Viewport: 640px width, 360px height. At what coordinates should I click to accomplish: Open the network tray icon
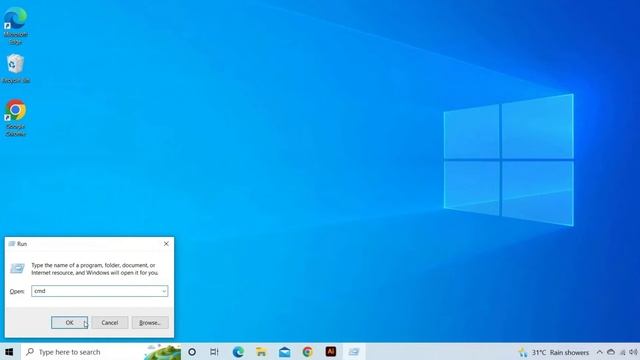point(623,352)
